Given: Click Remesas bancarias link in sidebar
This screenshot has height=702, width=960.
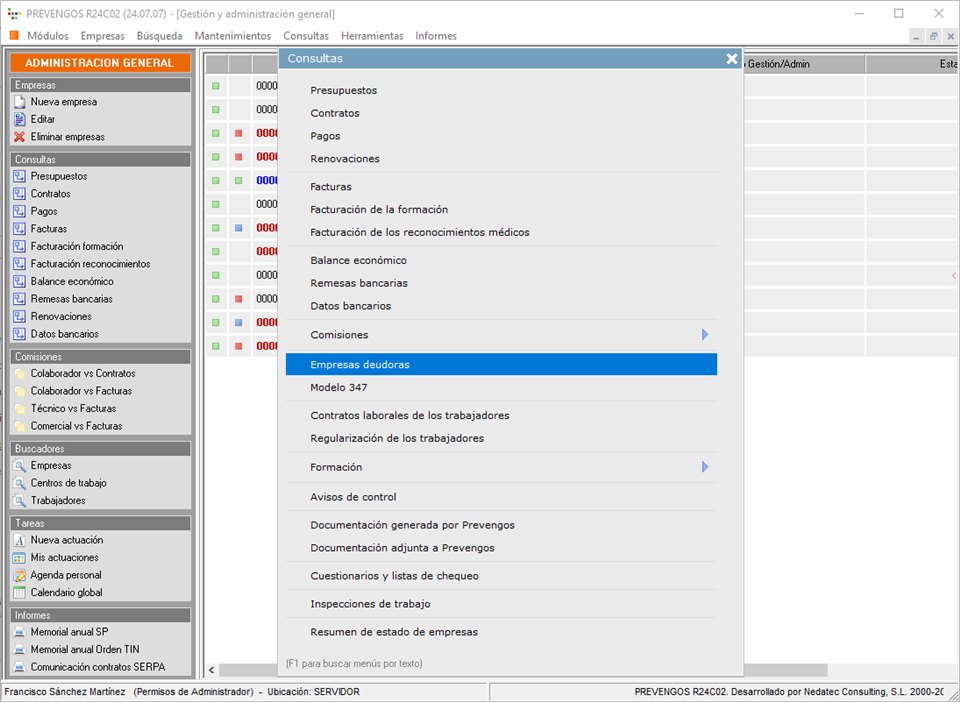Looking at the screenshot, I should pos(71,299).
